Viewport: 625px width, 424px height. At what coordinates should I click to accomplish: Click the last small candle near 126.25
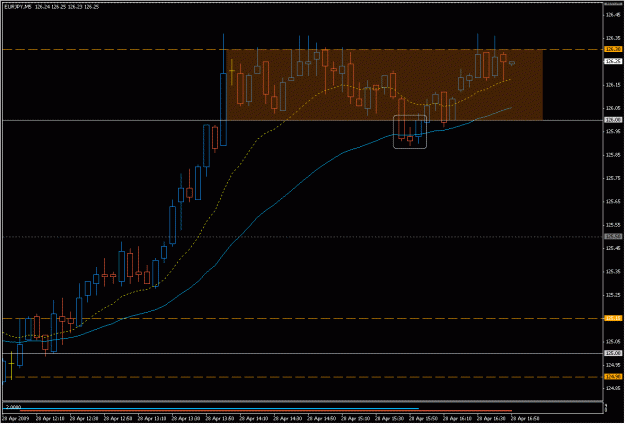pos(512,63)
